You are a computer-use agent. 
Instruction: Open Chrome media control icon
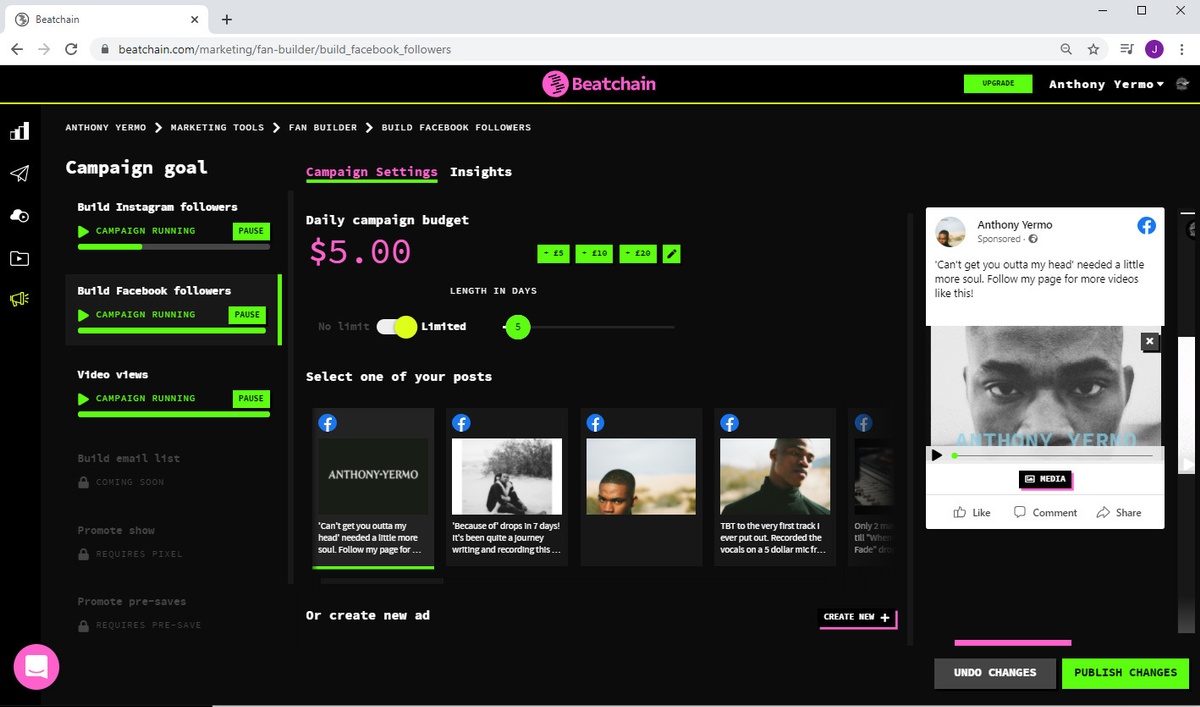(1126, 49)
